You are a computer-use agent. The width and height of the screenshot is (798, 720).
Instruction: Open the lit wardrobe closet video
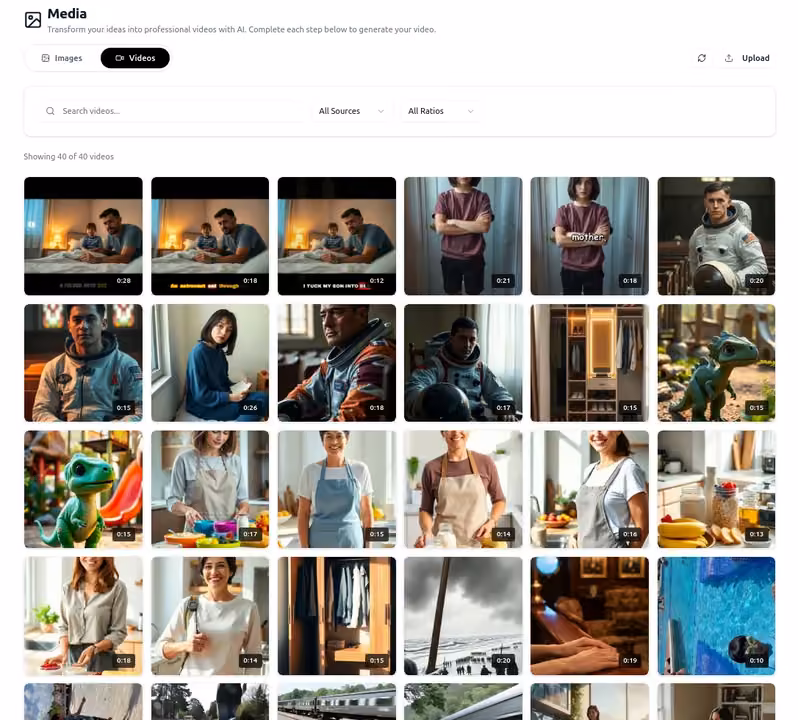coord(590,363)
